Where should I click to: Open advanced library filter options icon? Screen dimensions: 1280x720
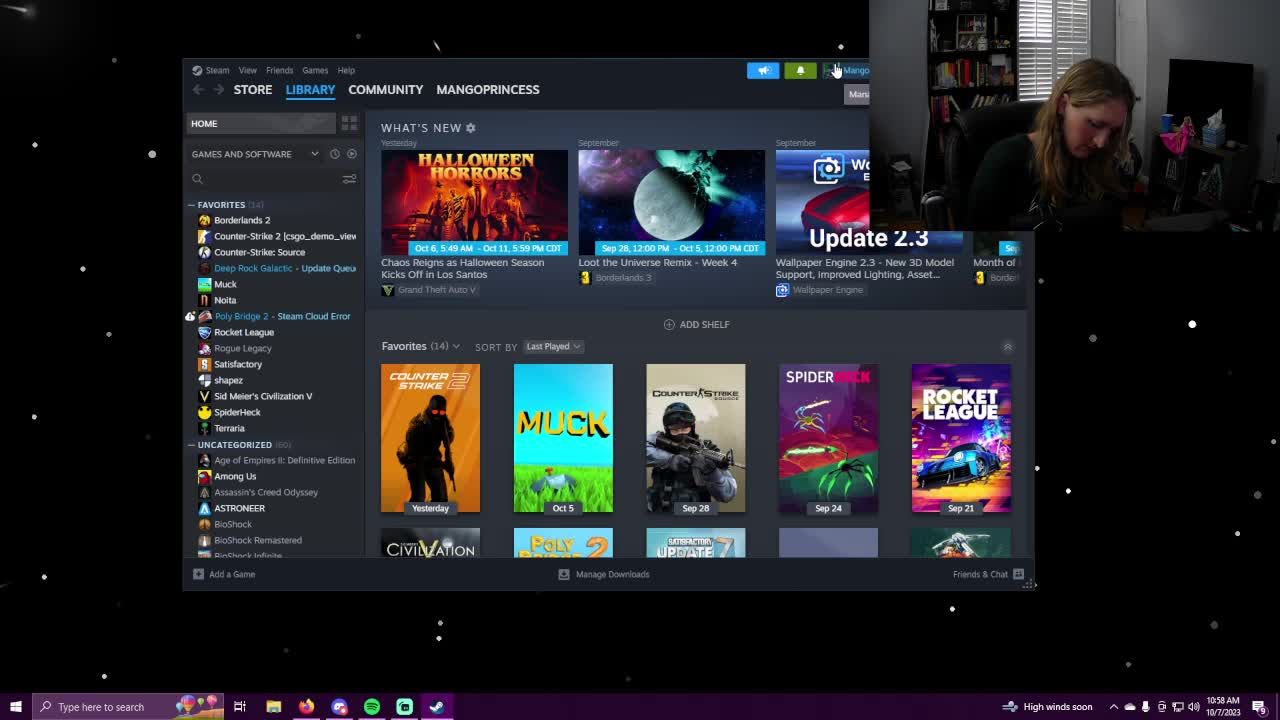[349, 179]
